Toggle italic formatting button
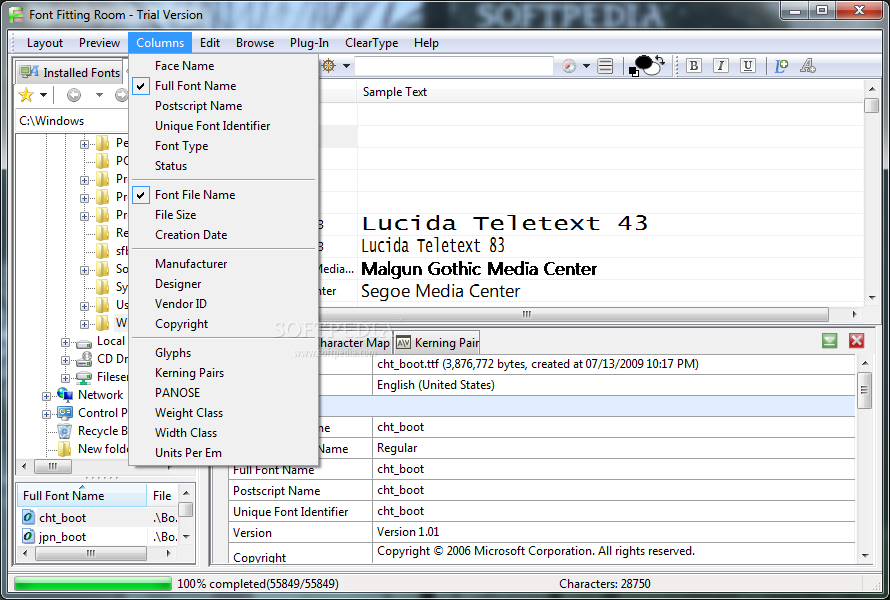The width and height of the screenshot is (890, 600). [x=720, y=66]
